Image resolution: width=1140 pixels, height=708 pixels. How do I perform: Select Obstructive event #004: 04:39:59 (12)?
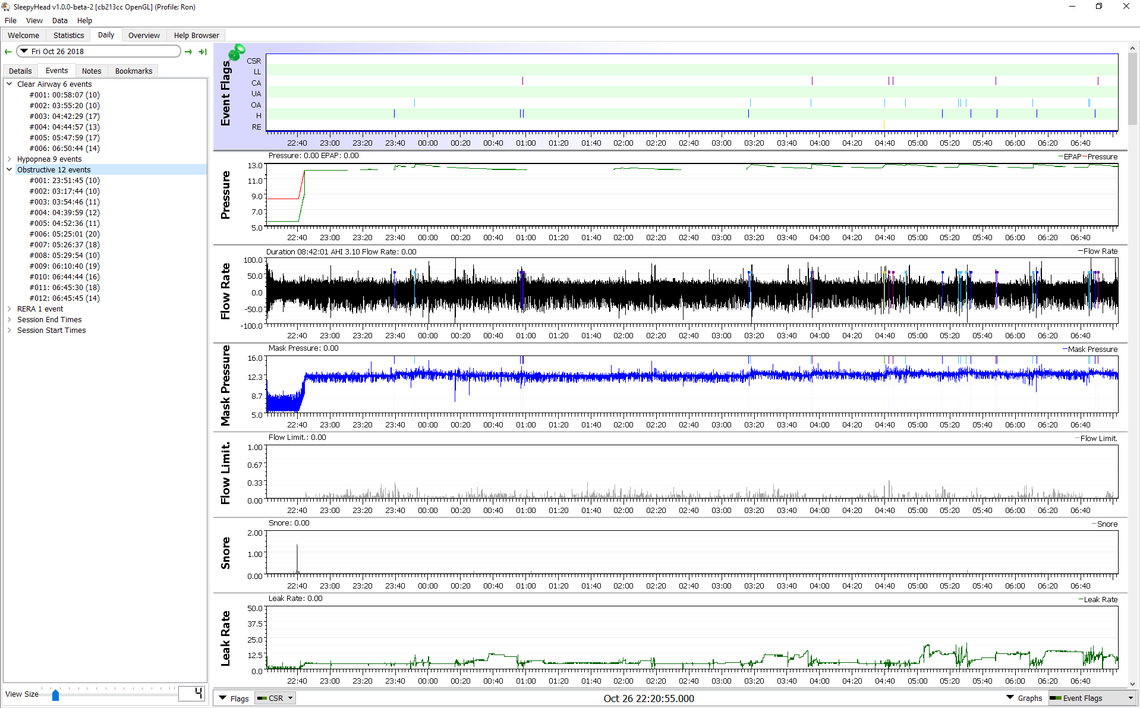65,212
